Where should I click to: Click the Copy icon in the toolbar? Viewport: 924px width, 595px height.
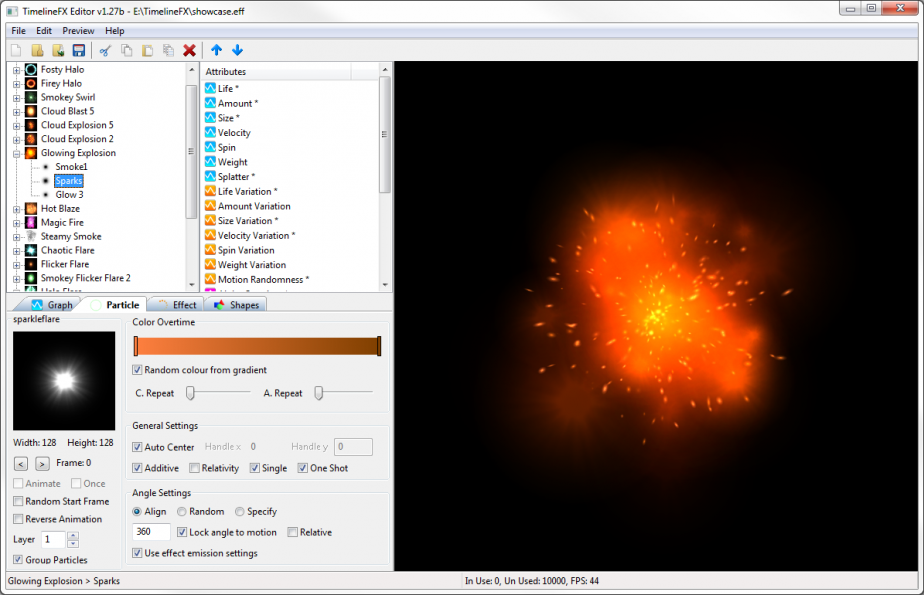pos(127,50)
